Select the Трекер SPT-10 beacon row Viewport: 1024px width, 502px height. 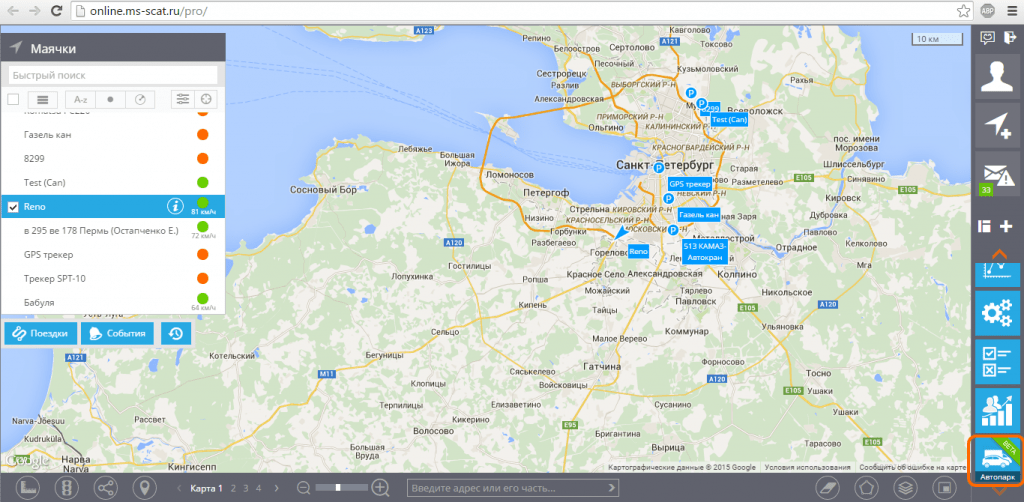tap(113, 279)
